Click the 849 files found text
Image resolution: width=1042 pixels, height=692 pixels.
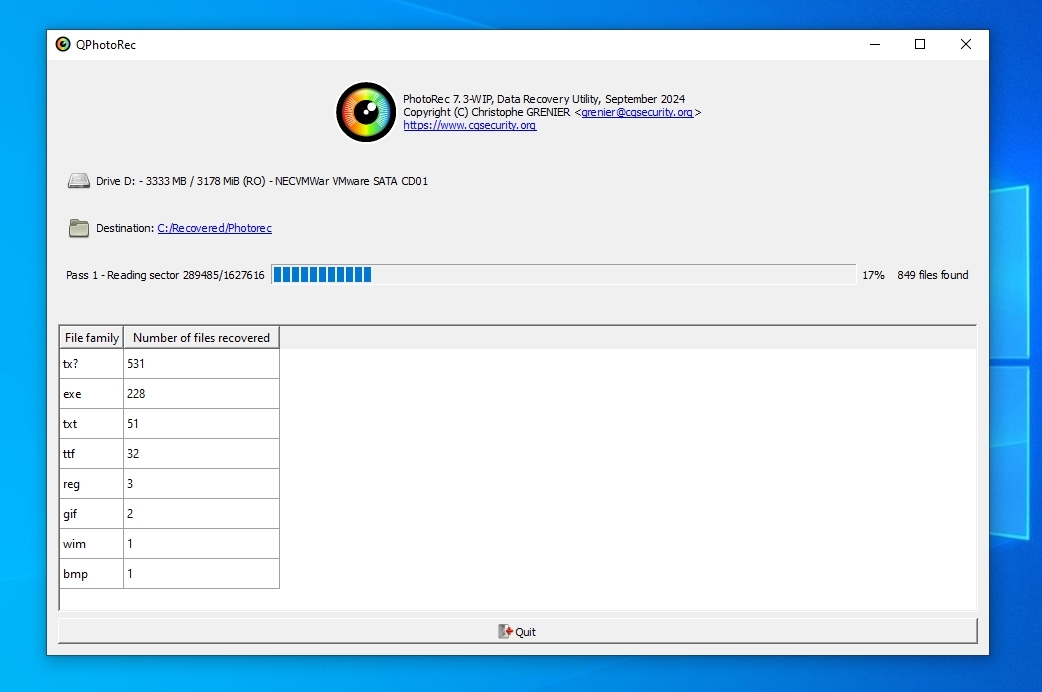[932, 275]
